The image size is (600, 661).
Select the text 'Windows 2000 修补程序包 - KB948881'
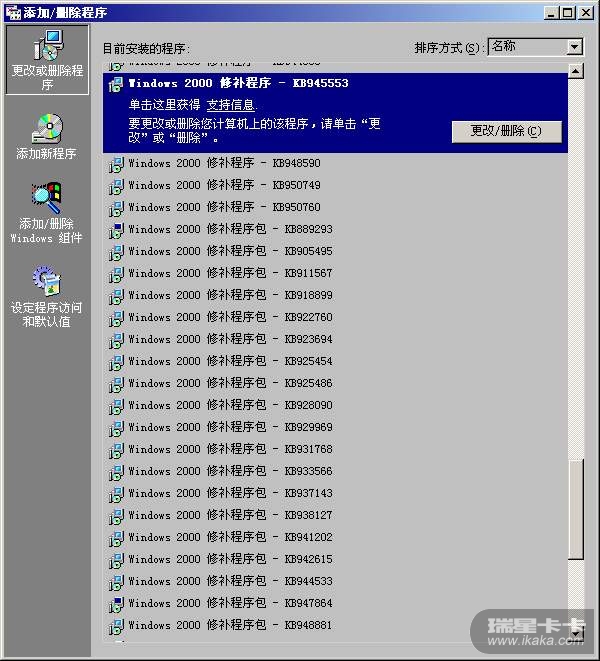pyautogui.click(x=230, y=625)
